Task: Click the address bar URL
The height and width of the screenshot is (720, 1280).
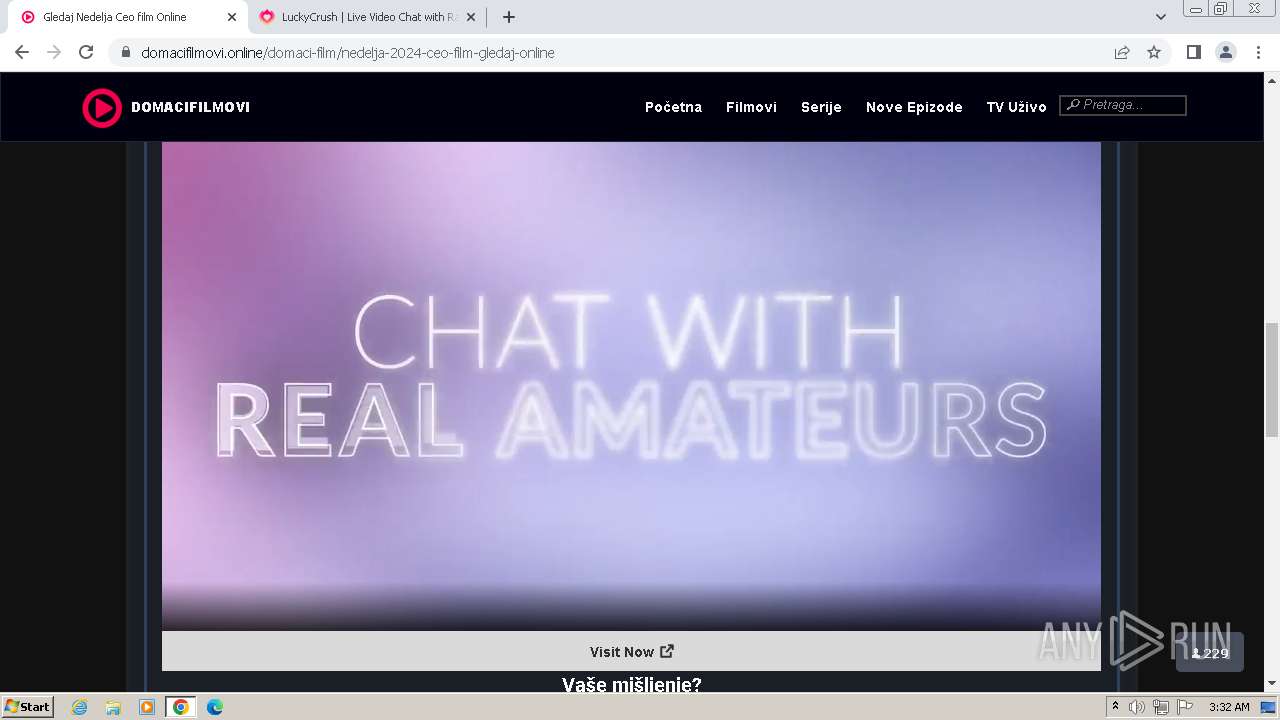Action: (x=348, y=53)
